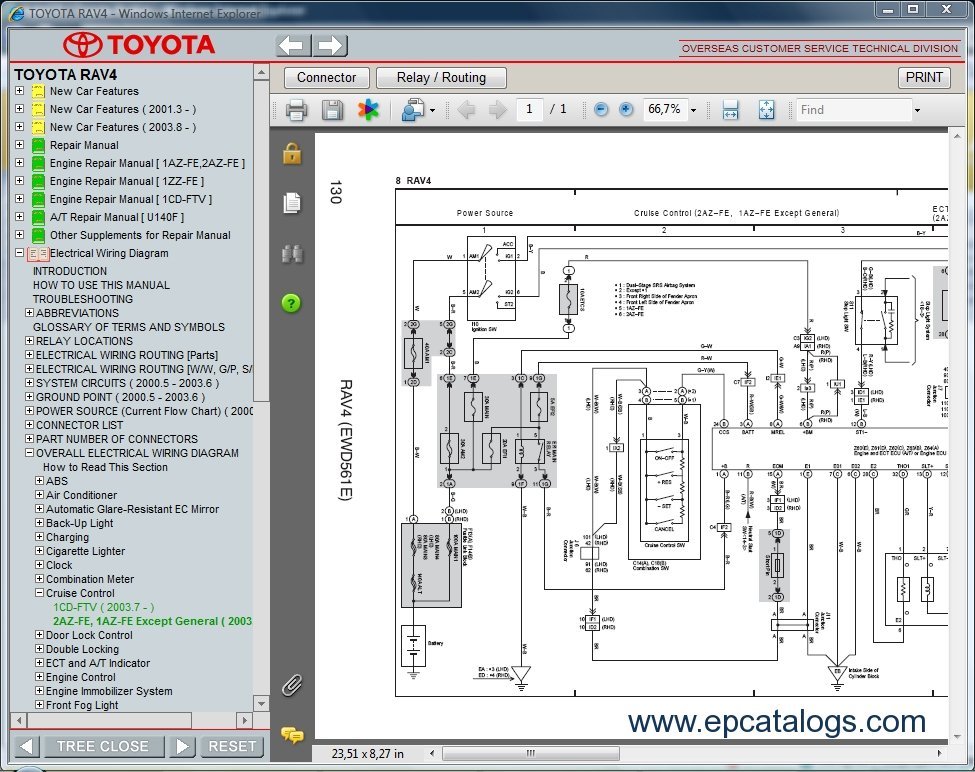The width and height of the screenshot is (975, 772).
Task: Collapse the OVERALL ELECTRICAL WIRING DIAGRAM node
Action: [x=29, y=453]
